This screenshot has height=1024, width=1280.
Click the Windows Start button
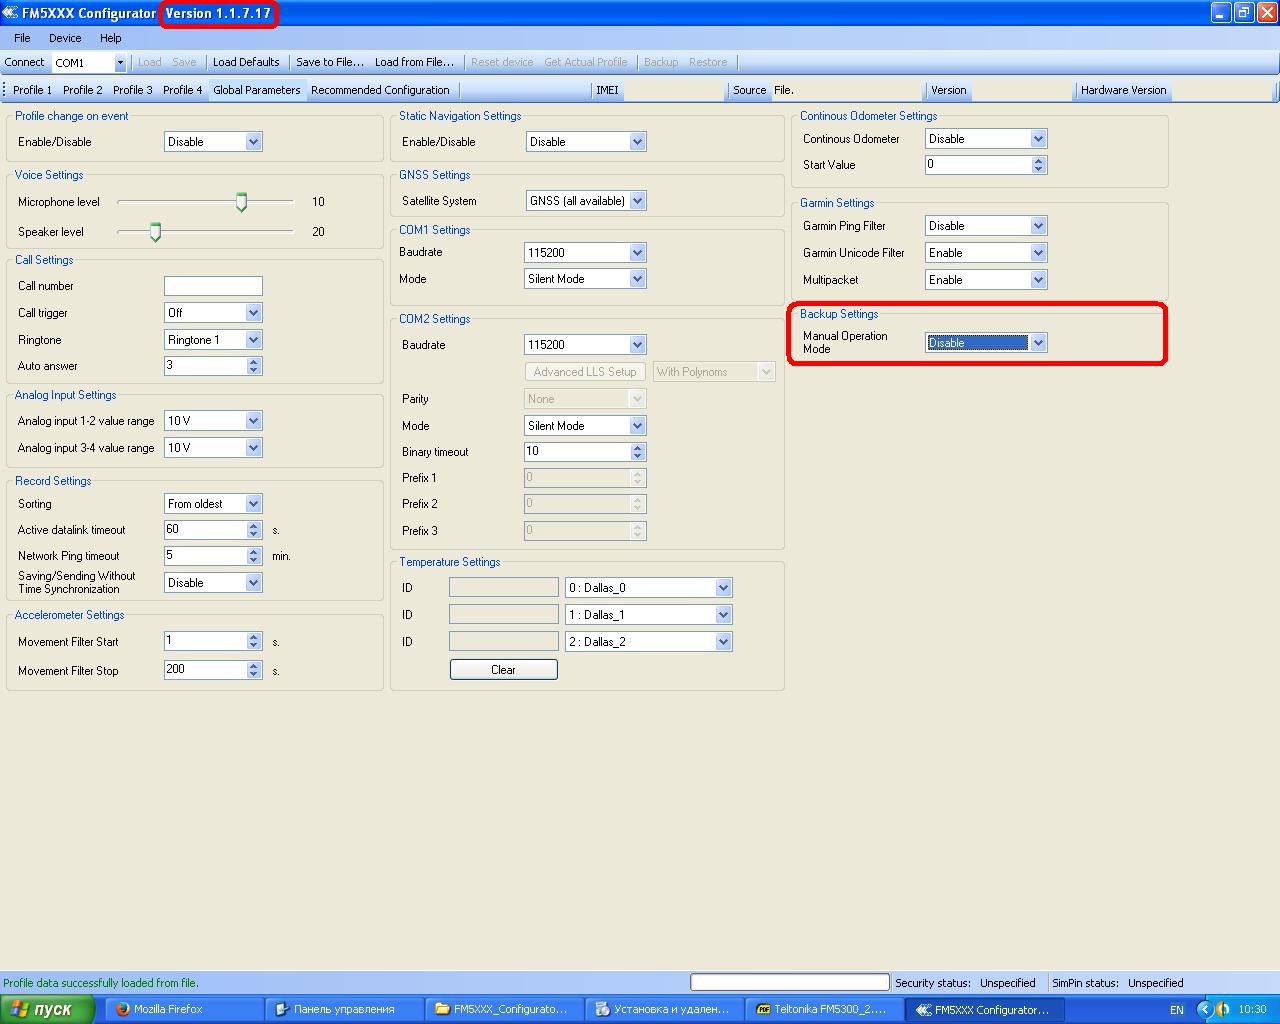[48, 1009]
